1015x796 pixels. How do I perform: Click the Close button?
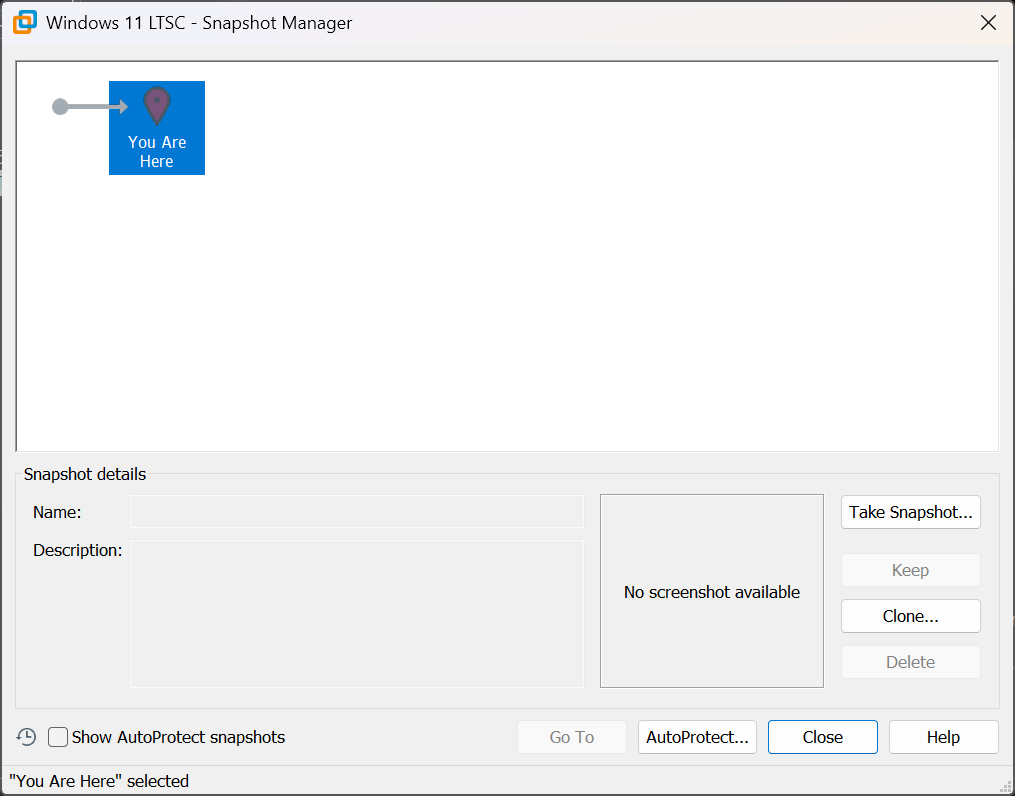[823, 736]
